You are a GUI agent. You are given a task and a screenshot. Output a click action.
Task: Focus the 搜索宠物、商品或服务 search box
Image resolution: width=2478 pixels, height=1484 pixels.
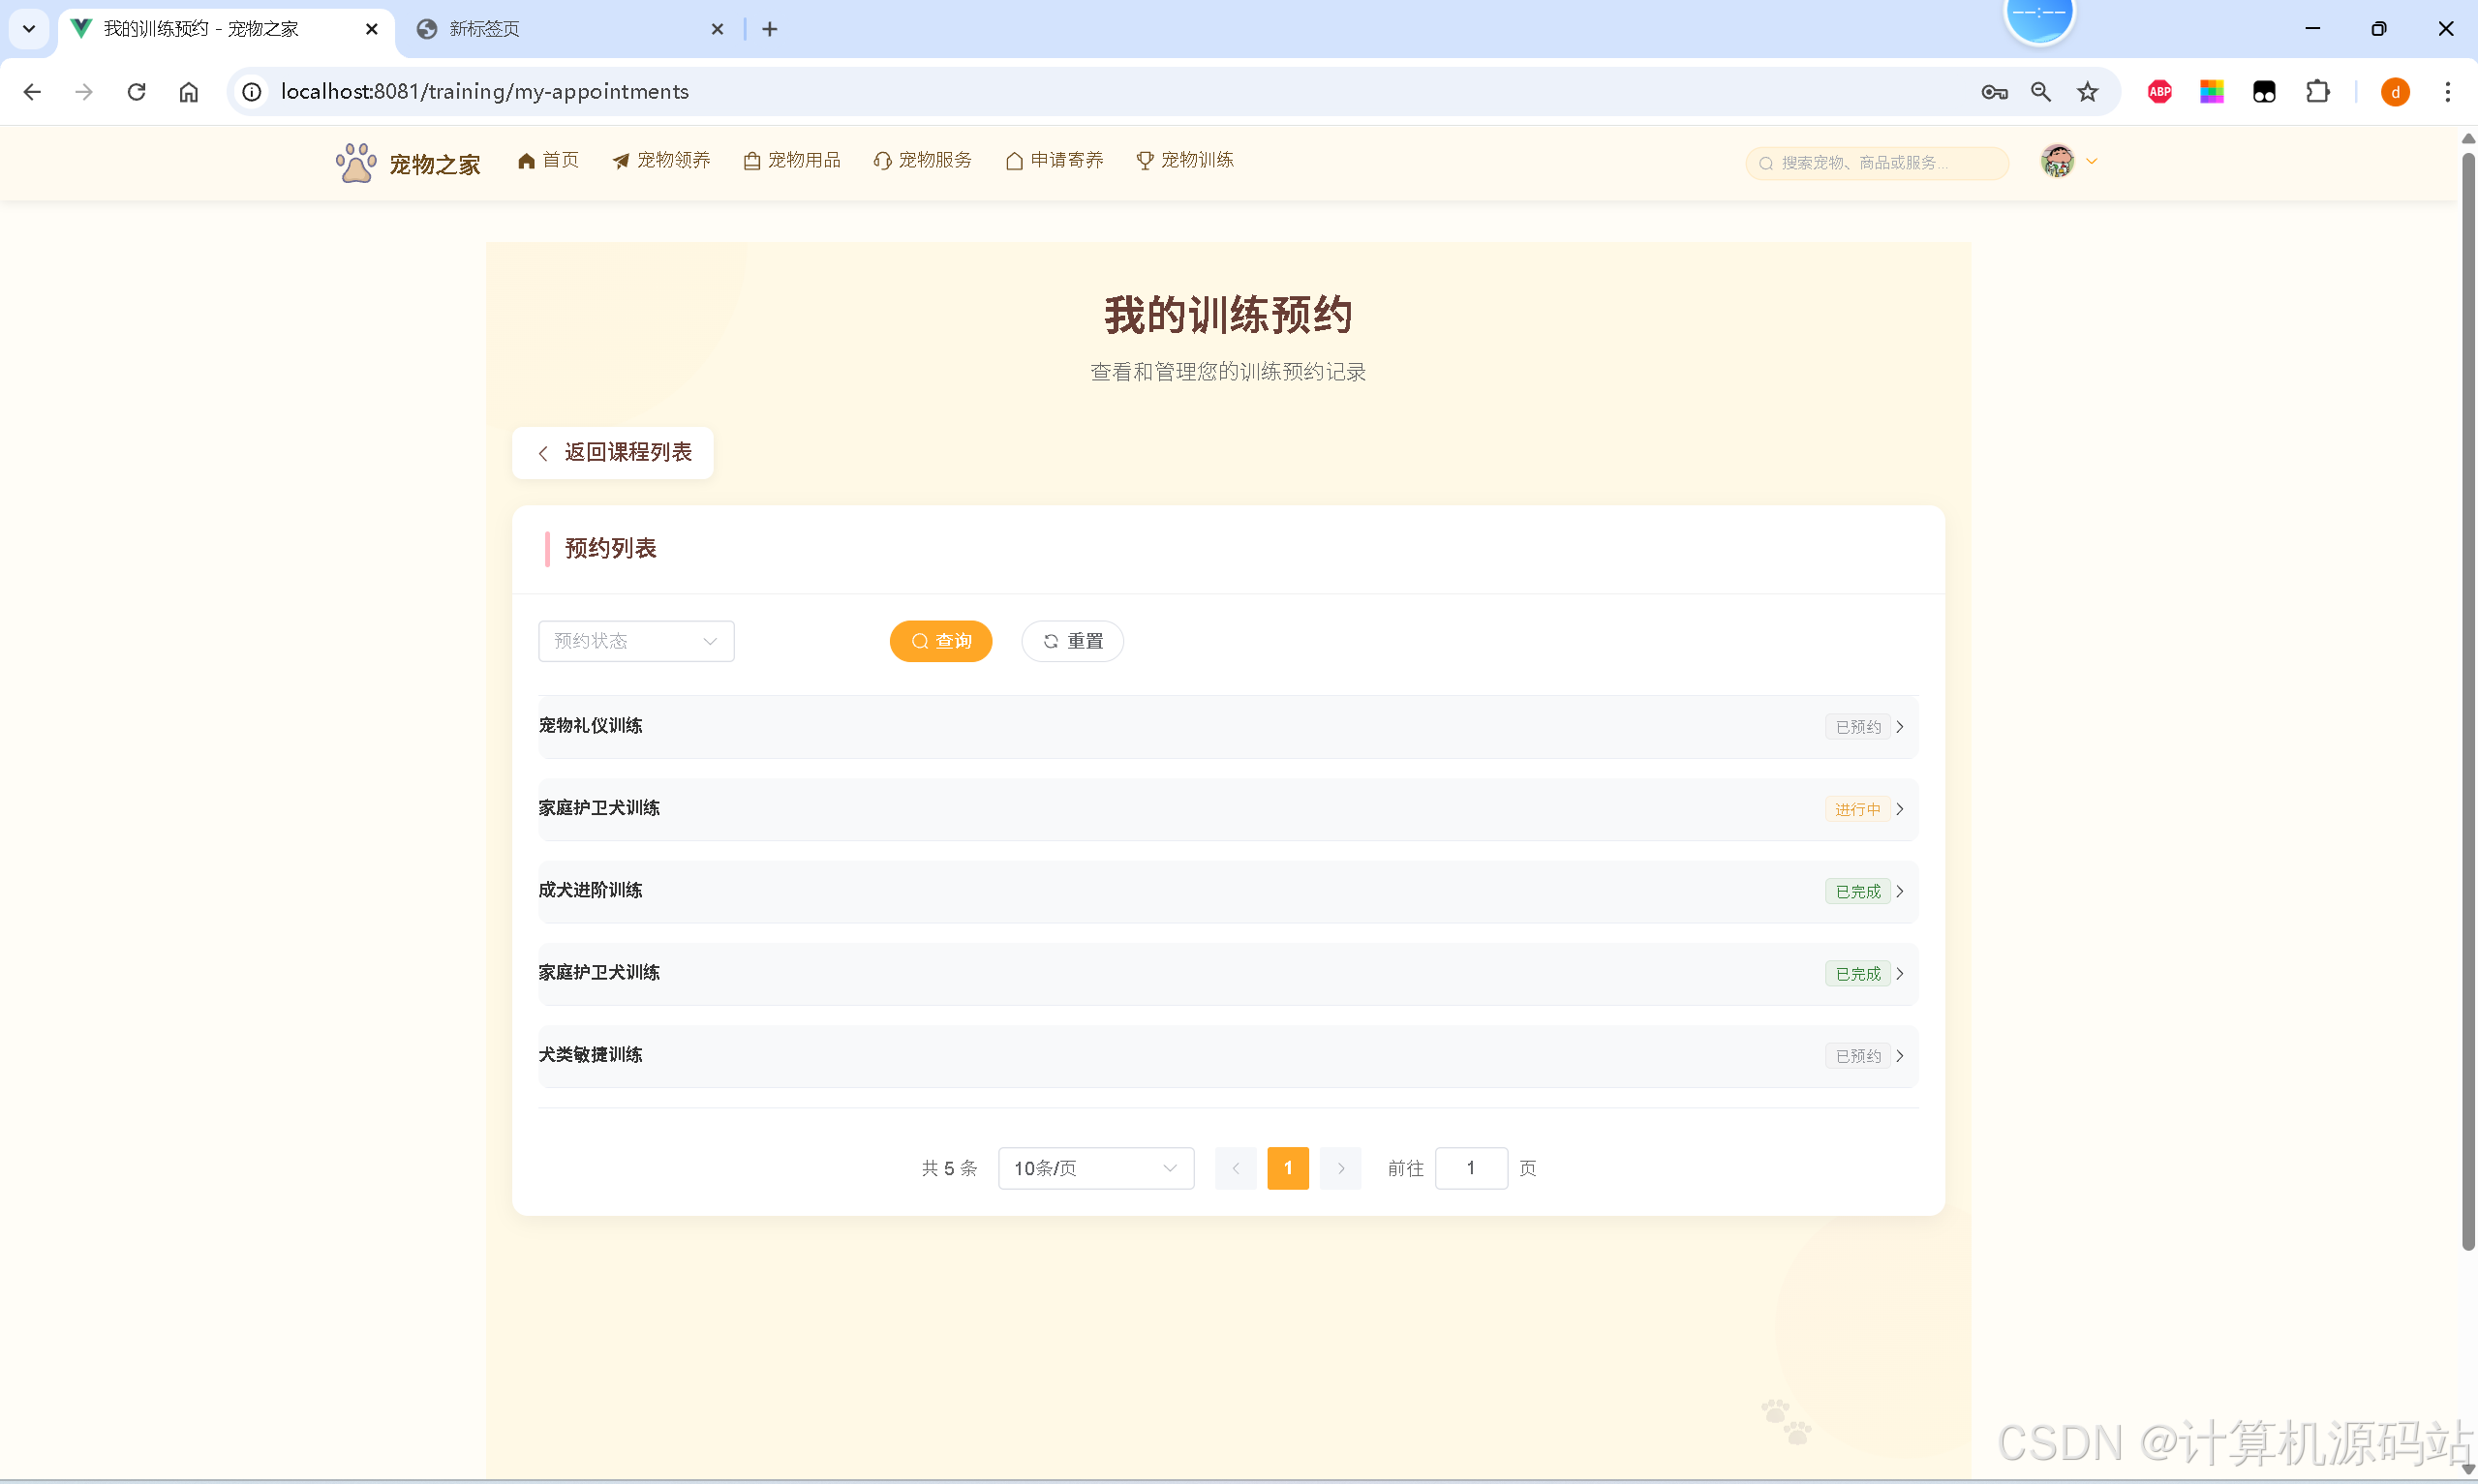(1877, 163)
